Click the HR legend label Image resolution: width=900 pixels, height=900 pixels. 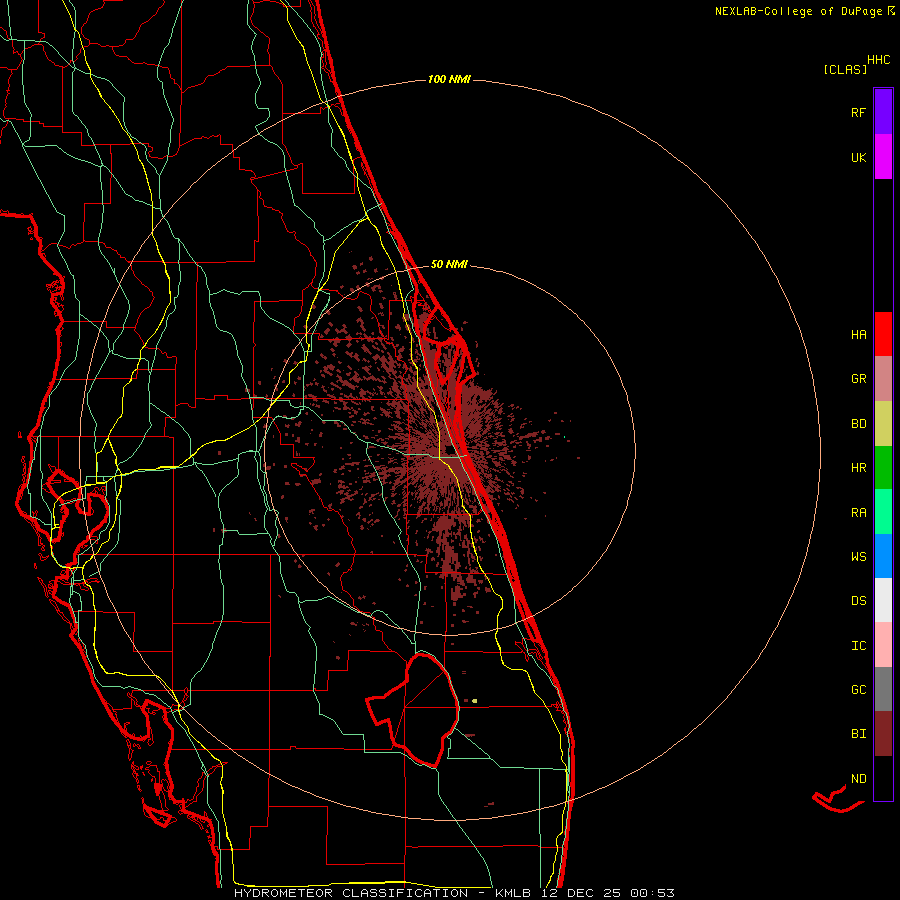(x=858, y=468)
